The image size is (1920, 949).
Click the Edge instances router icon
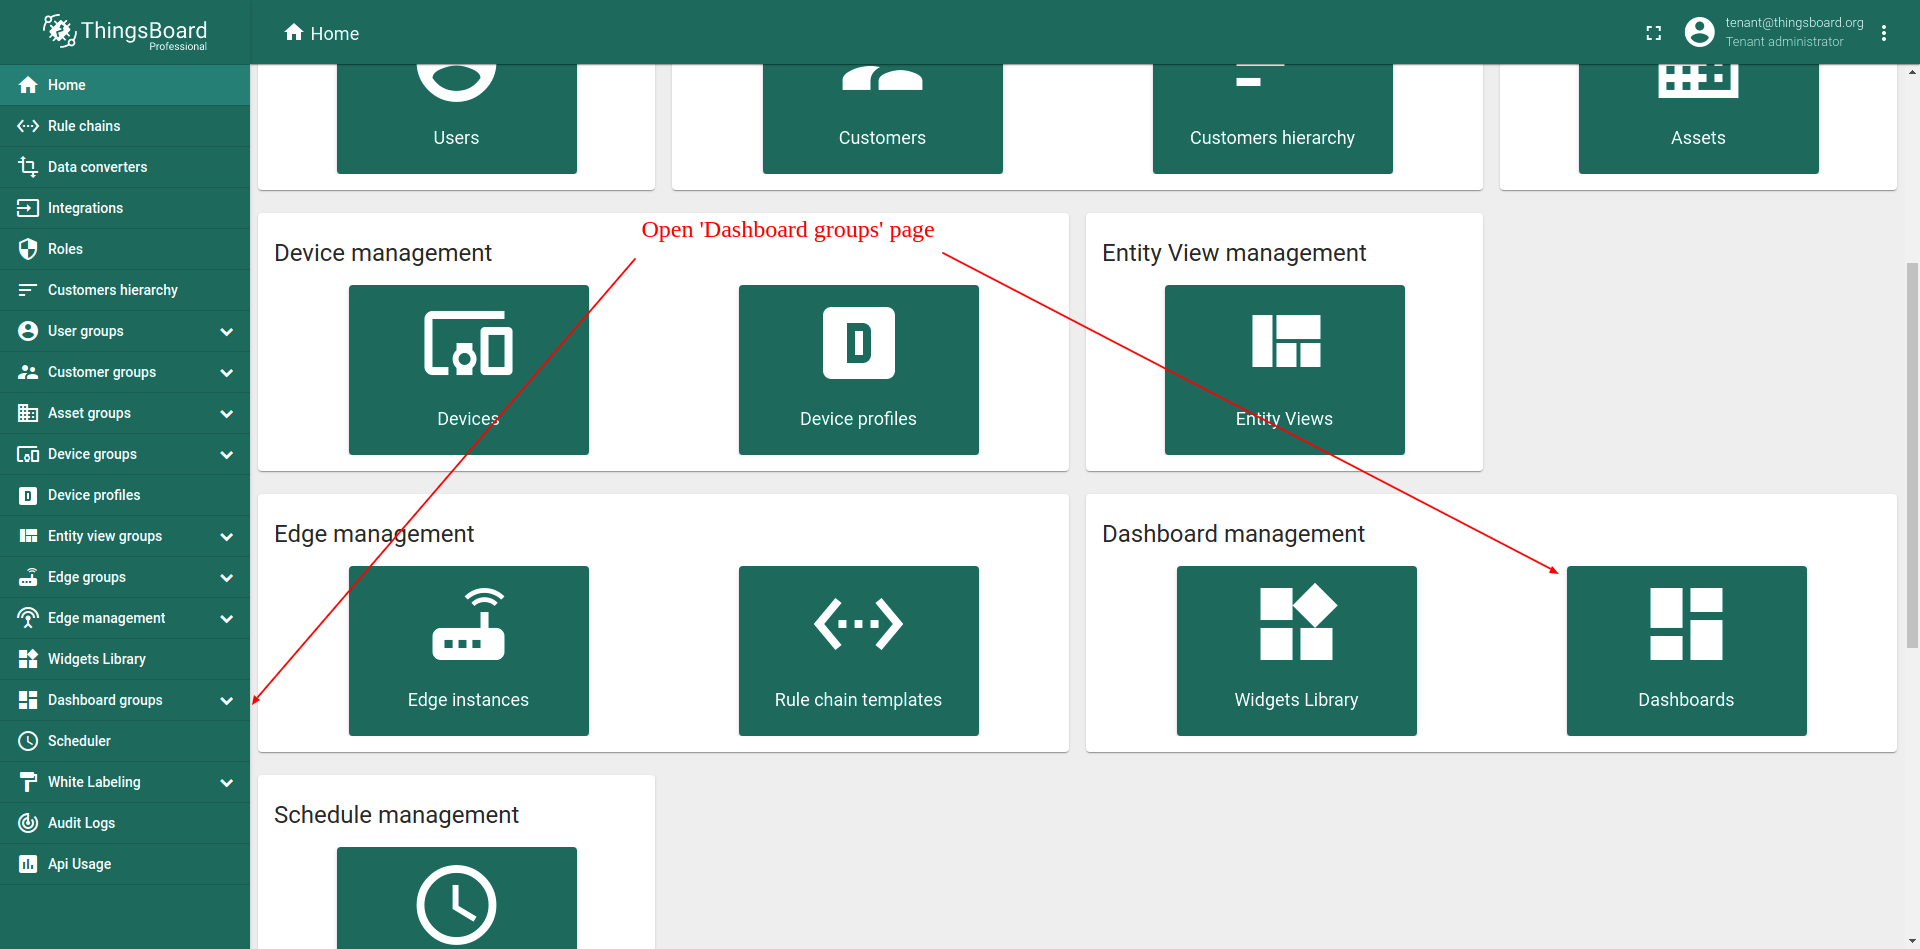pos(468,624)
